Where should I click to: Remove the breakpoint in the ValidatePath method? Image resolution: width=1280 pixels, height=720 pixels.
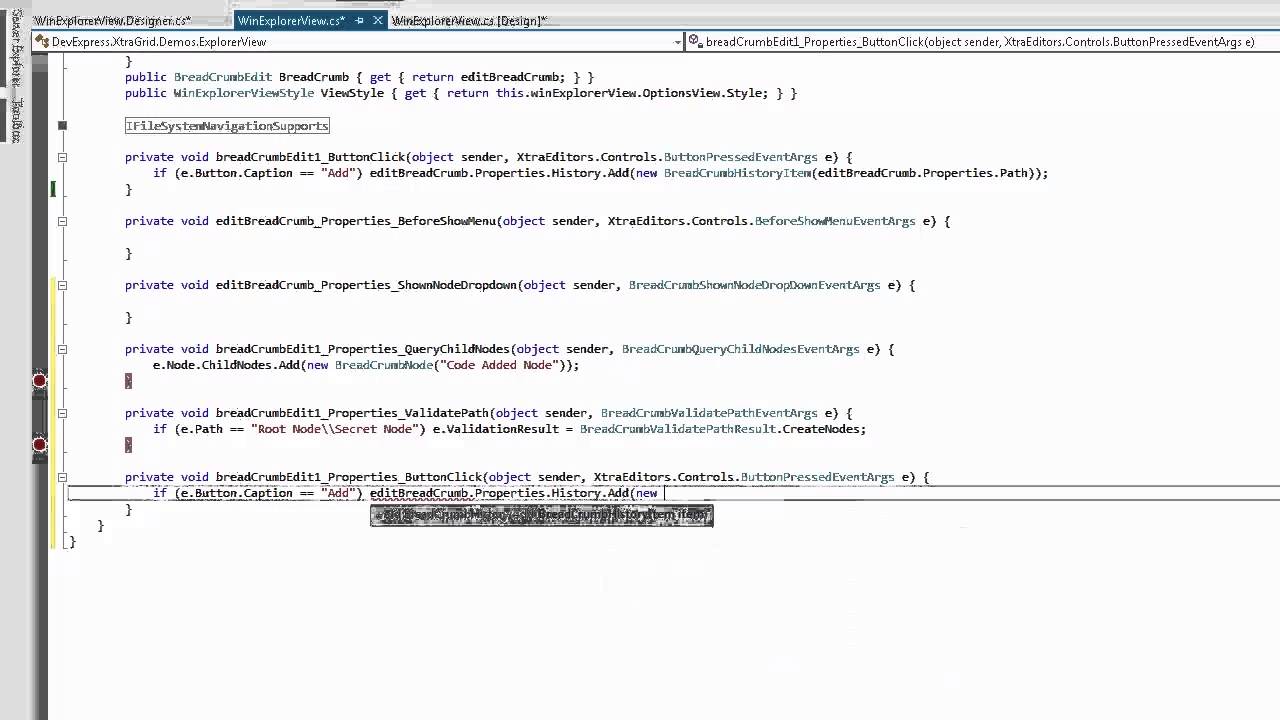pos(39,445)
